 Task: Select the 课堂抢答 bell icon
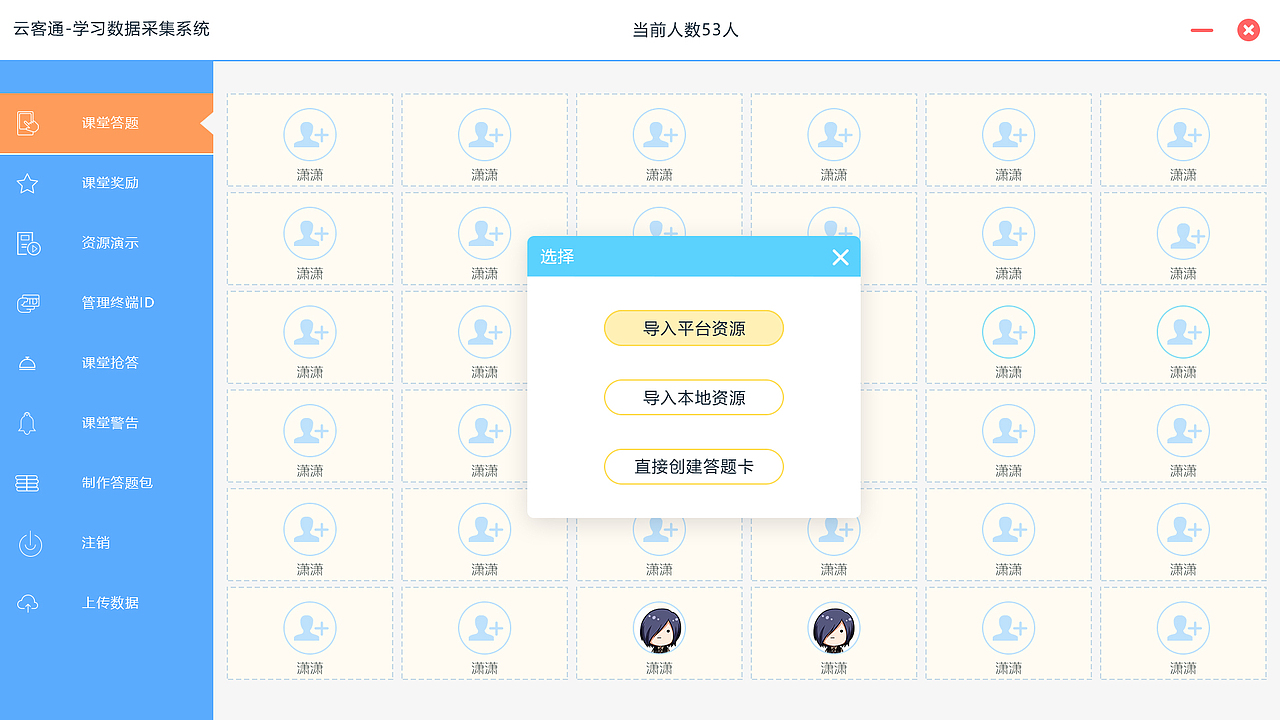click(x=27, y=363)
